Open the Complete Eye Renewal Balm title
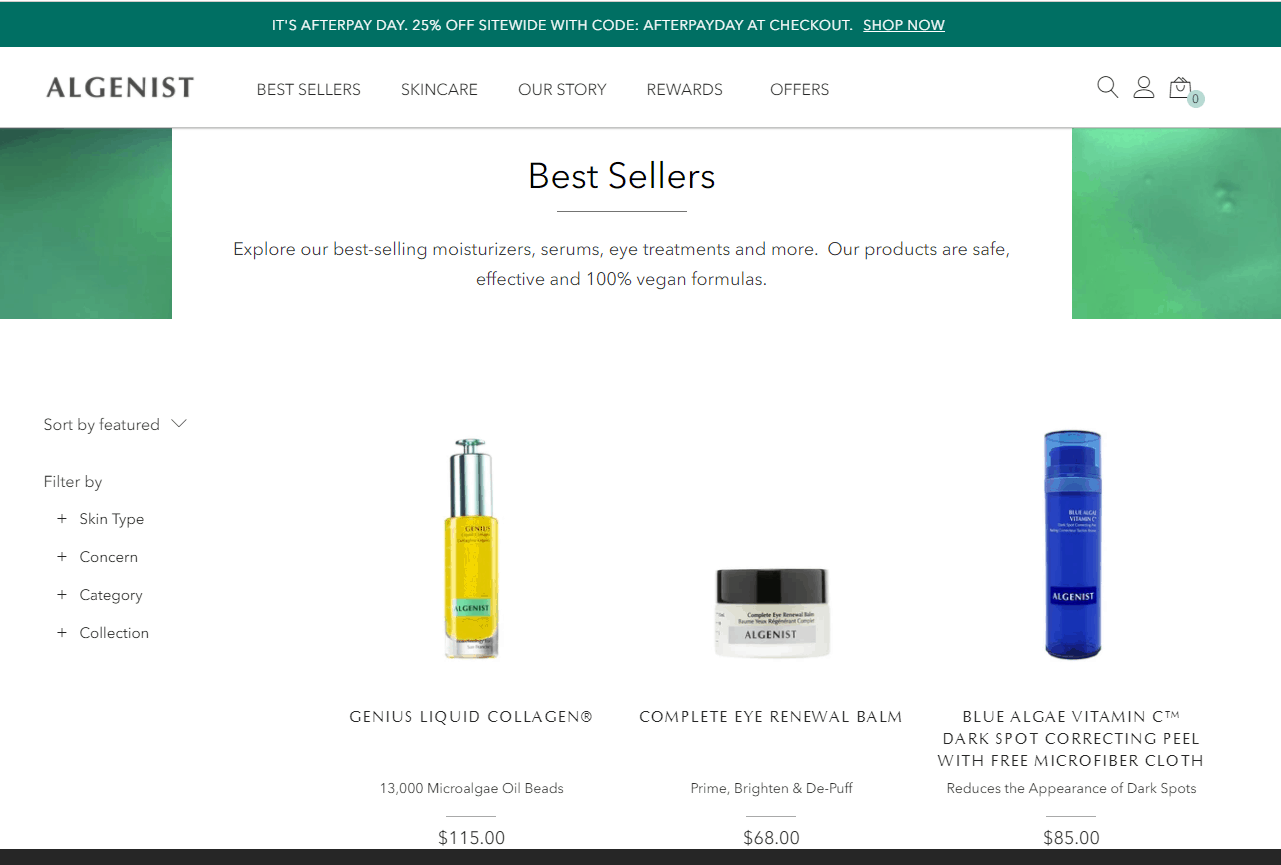Viewport: 1281px width, 865px height. (771, 717)
